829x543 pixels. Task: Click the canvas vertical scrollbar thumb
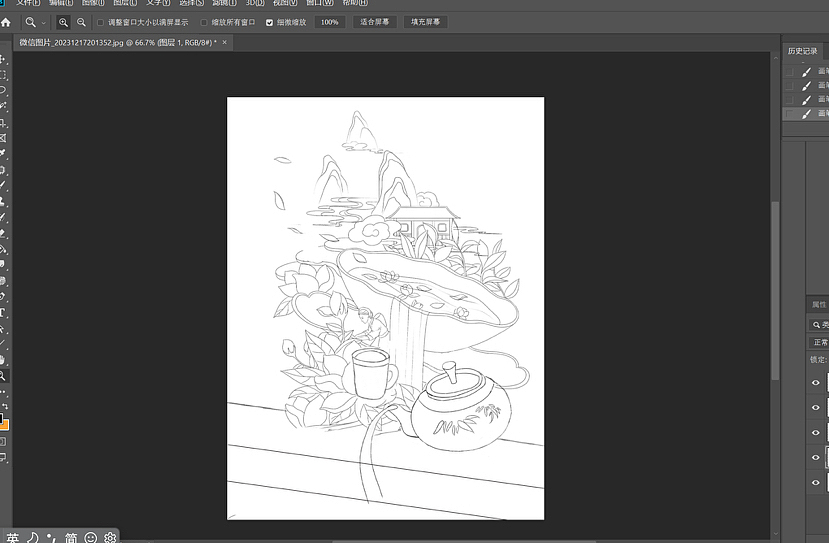point(775,290)
